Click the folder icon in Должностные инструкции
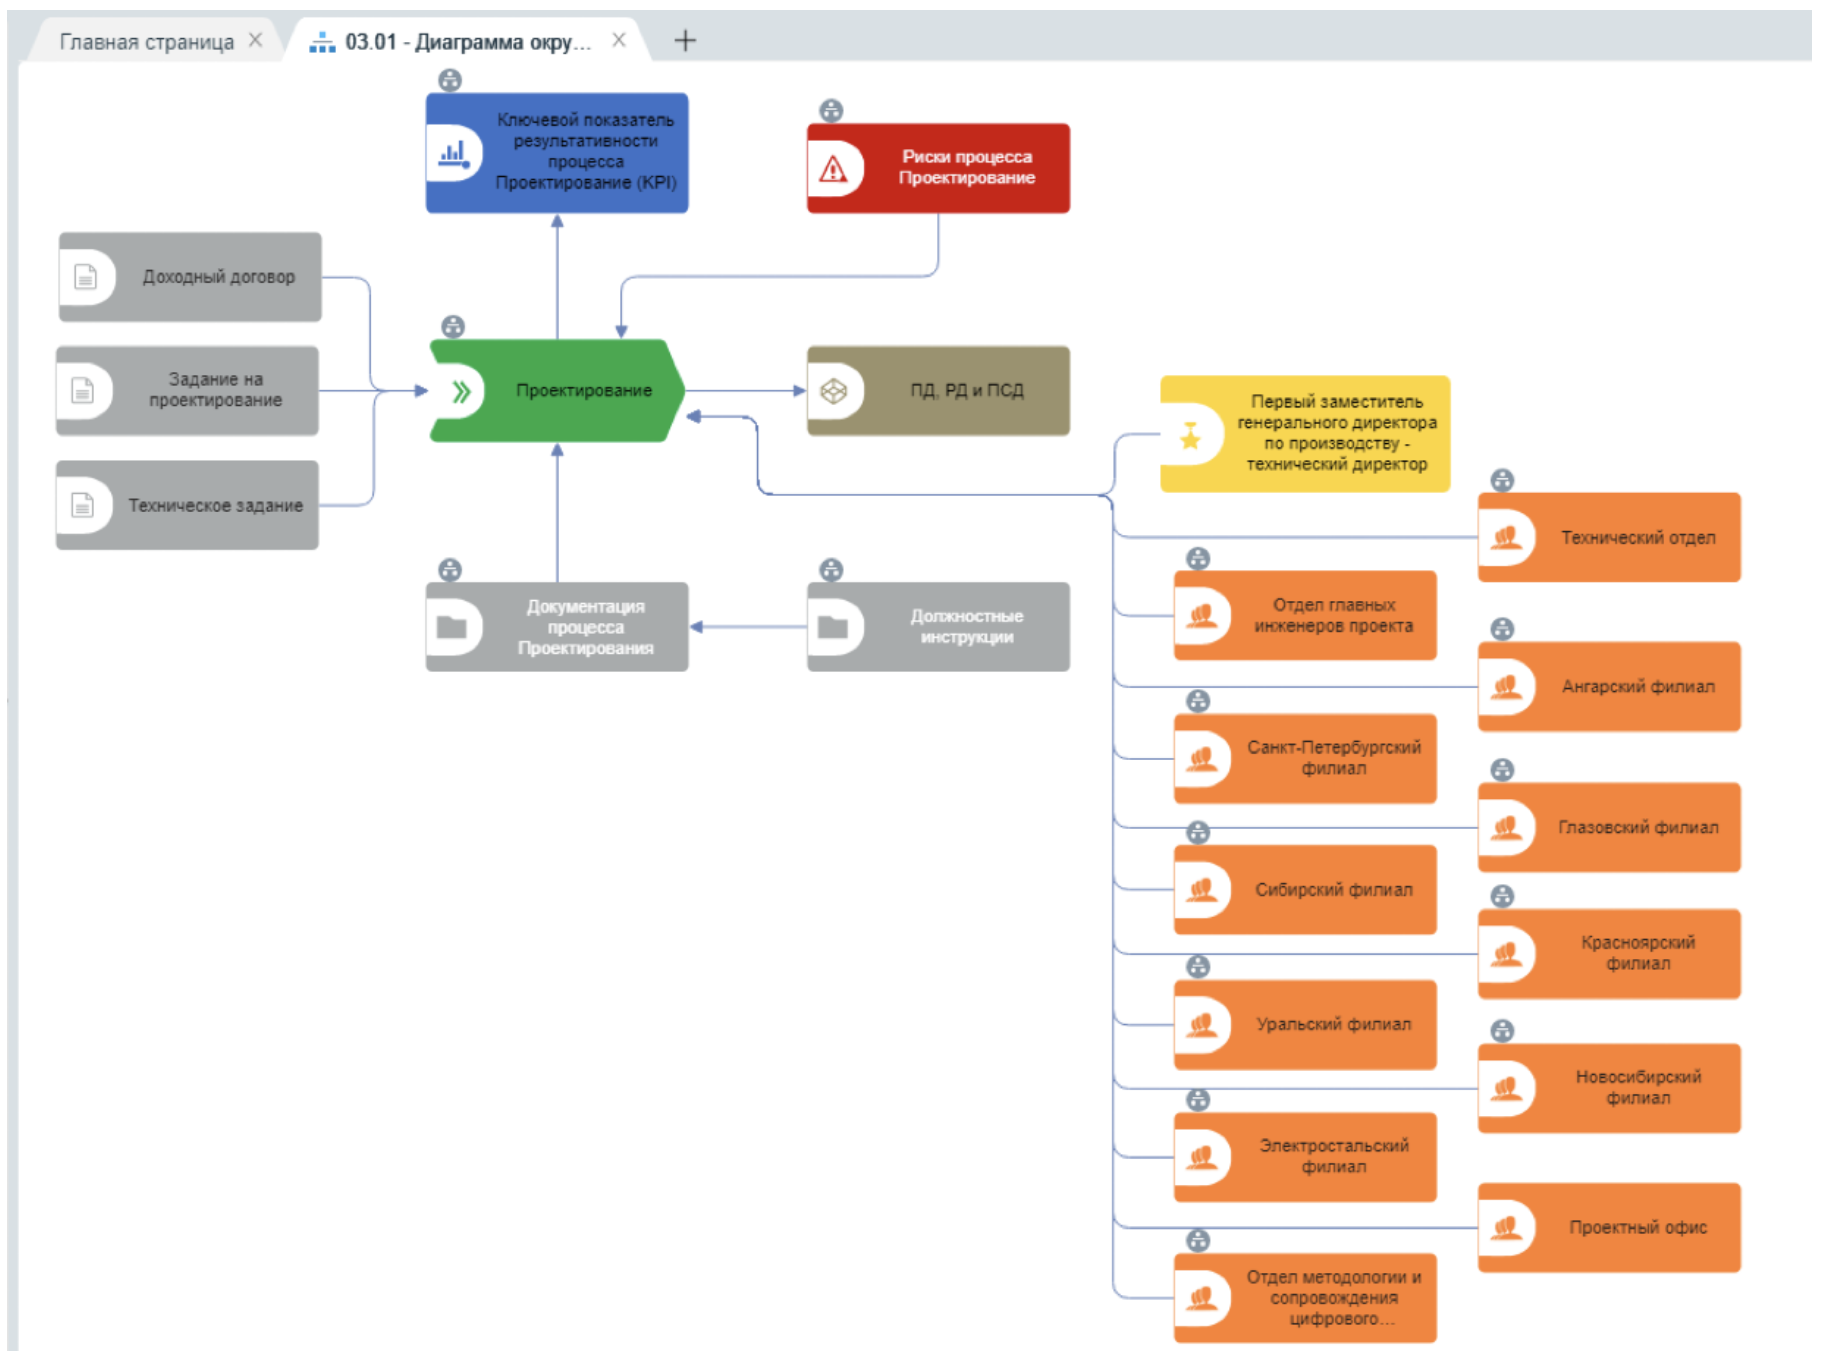 [833, 627]
